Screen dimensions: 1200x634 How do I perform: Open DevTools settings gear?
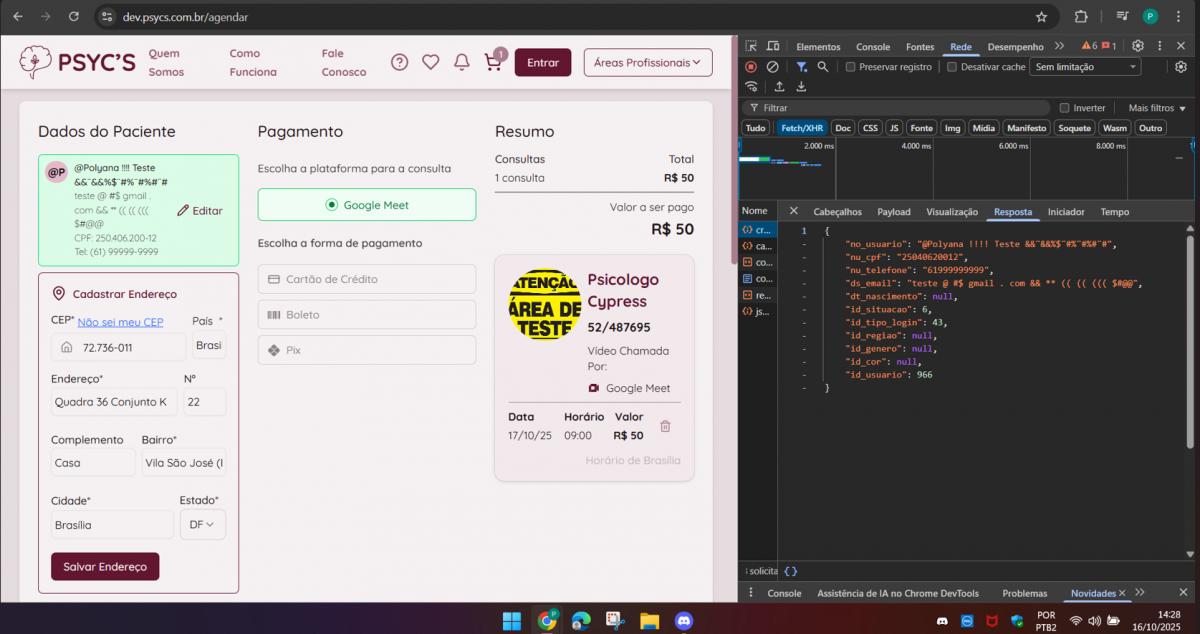pyautogui.click(x=1137, y=46)
